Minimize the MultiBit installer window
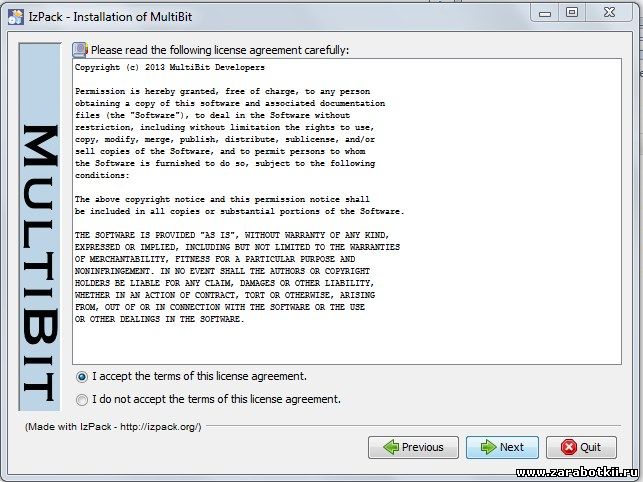 (x=545, y=14)
